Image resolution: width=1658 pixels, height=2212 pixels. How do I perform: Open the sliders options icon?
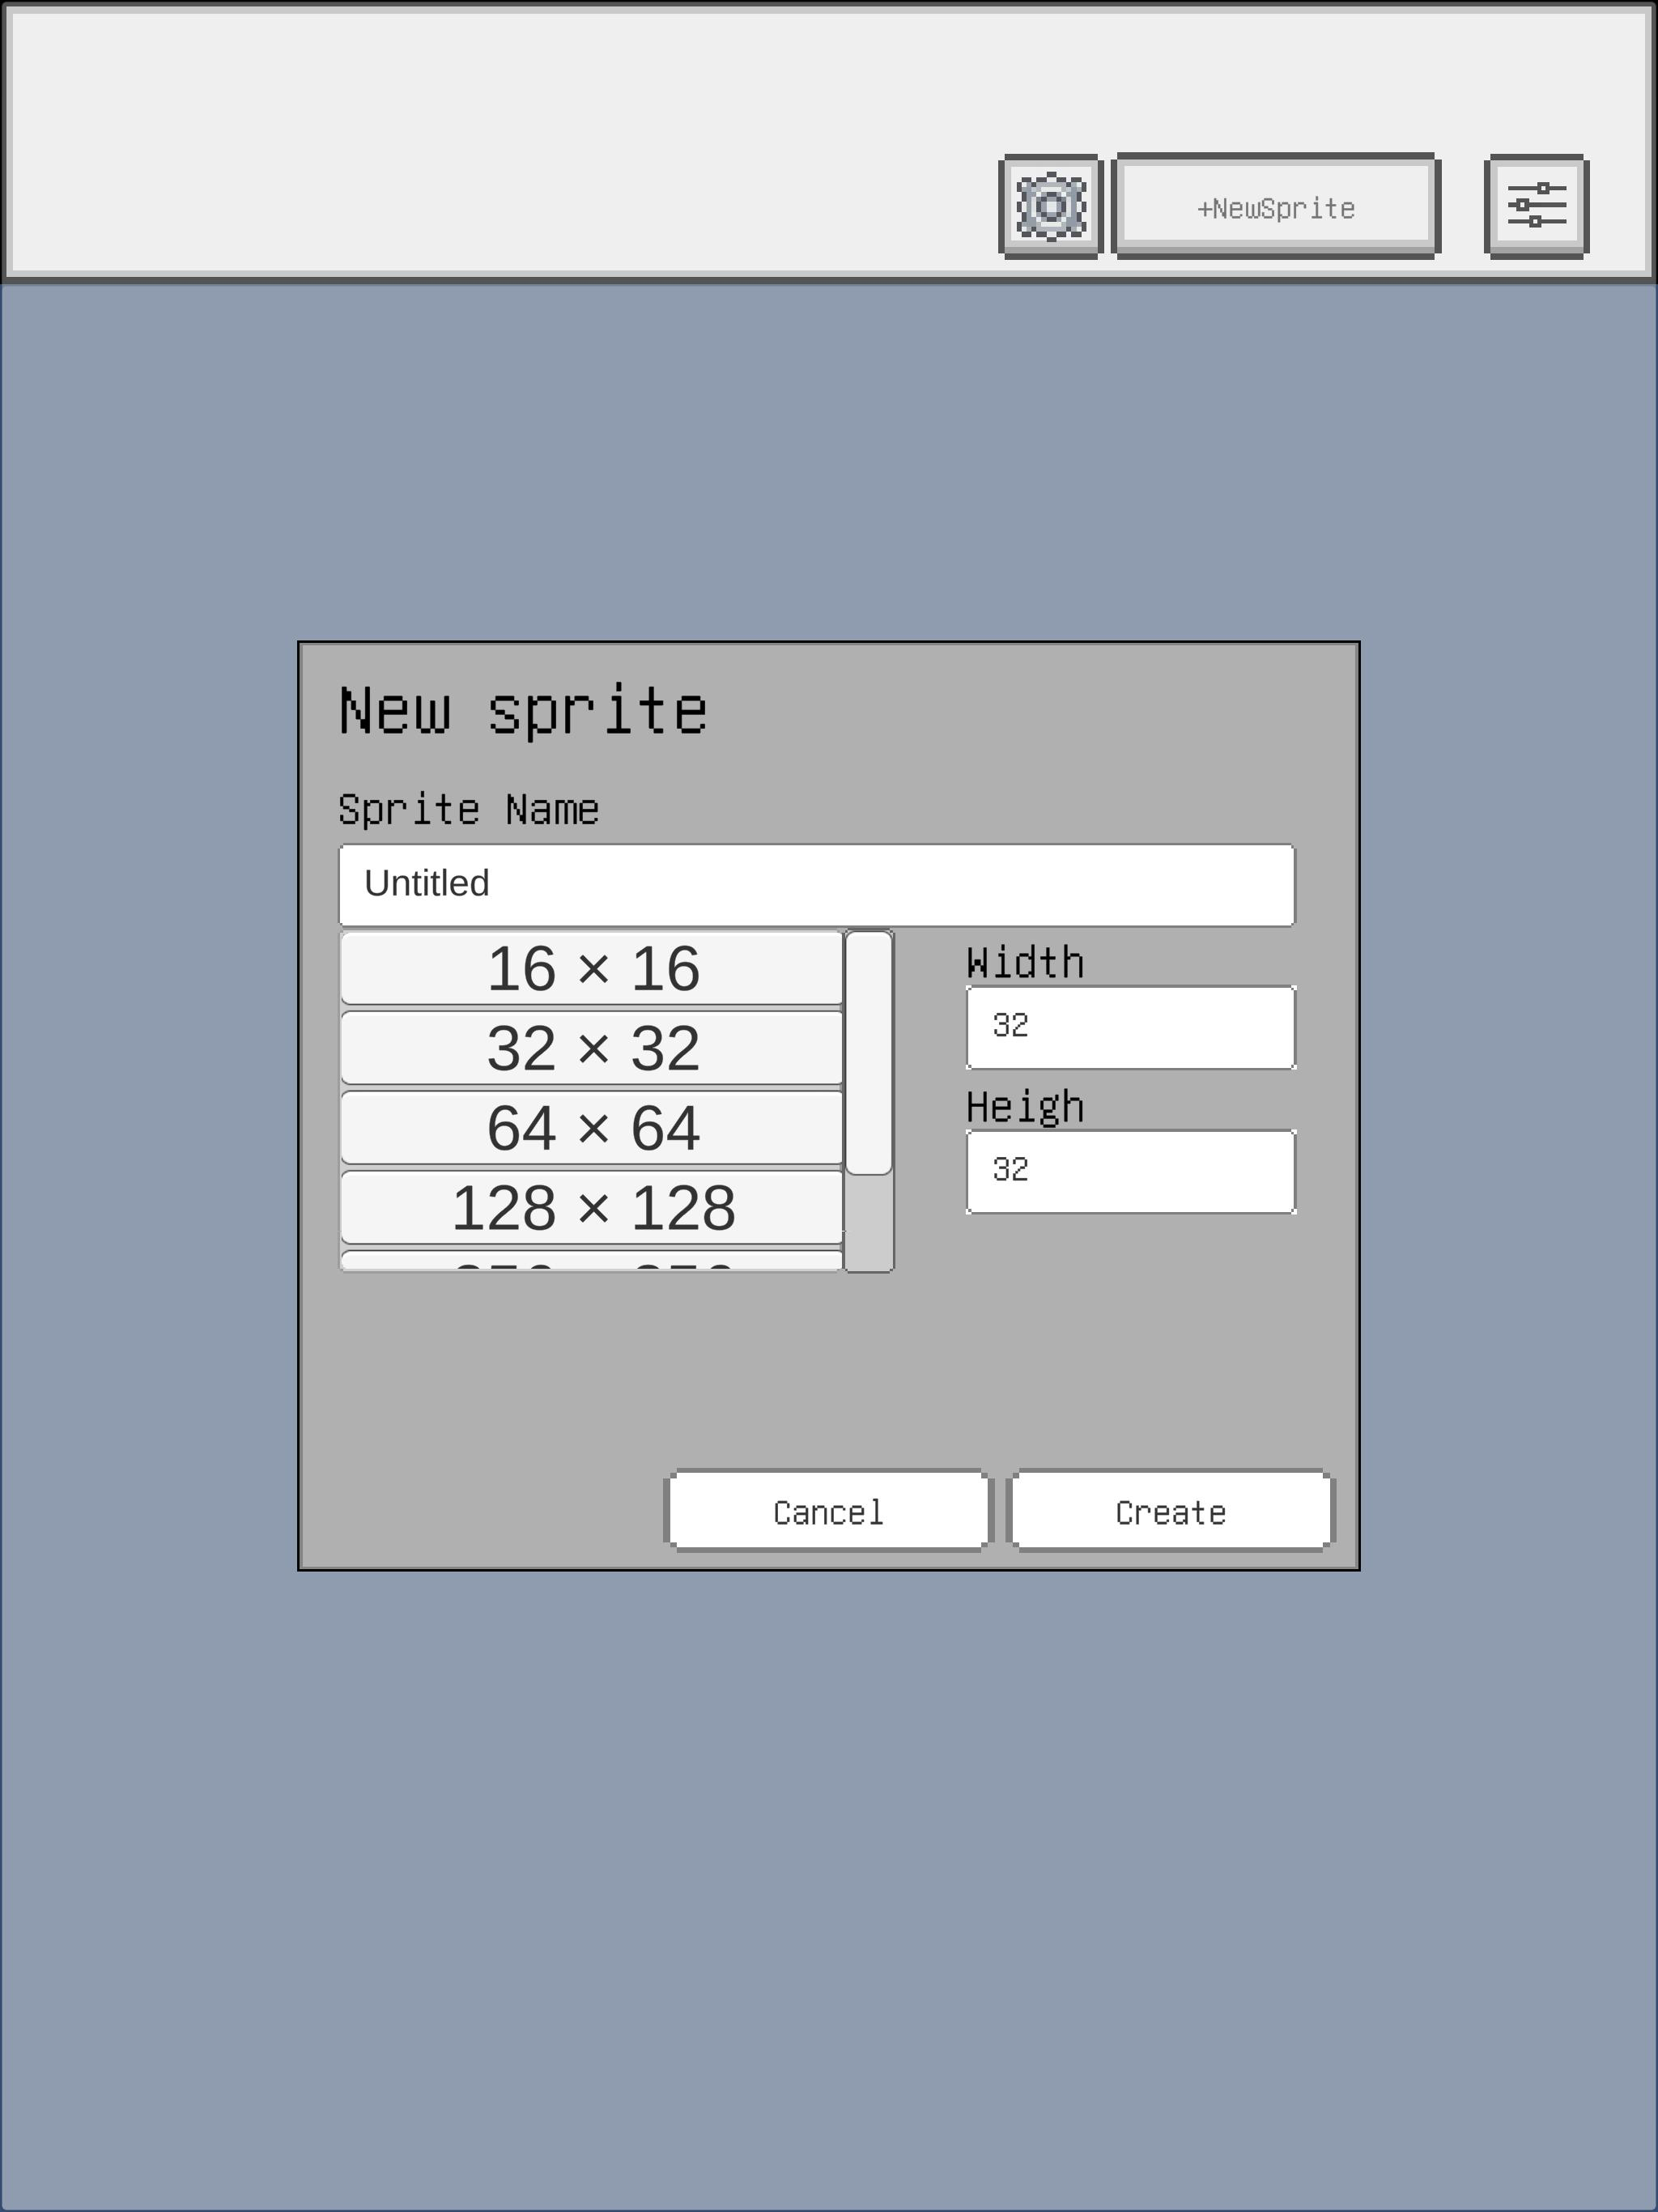pyautogui.click(x=1536, y=206)
